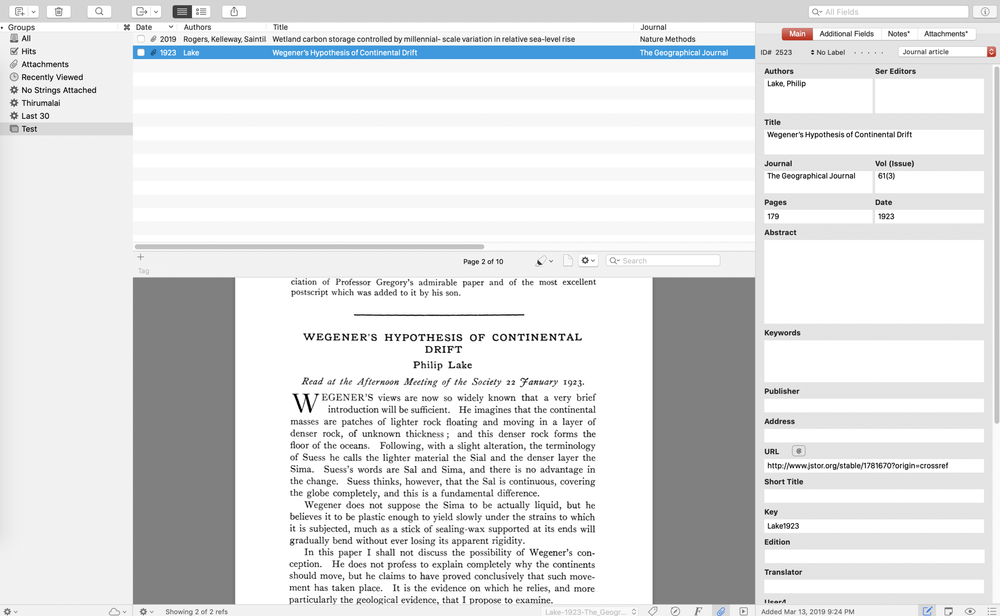The image size is (1000, 616).
Task: Switch to the Notes tab
Action: [x=899, y=34]
